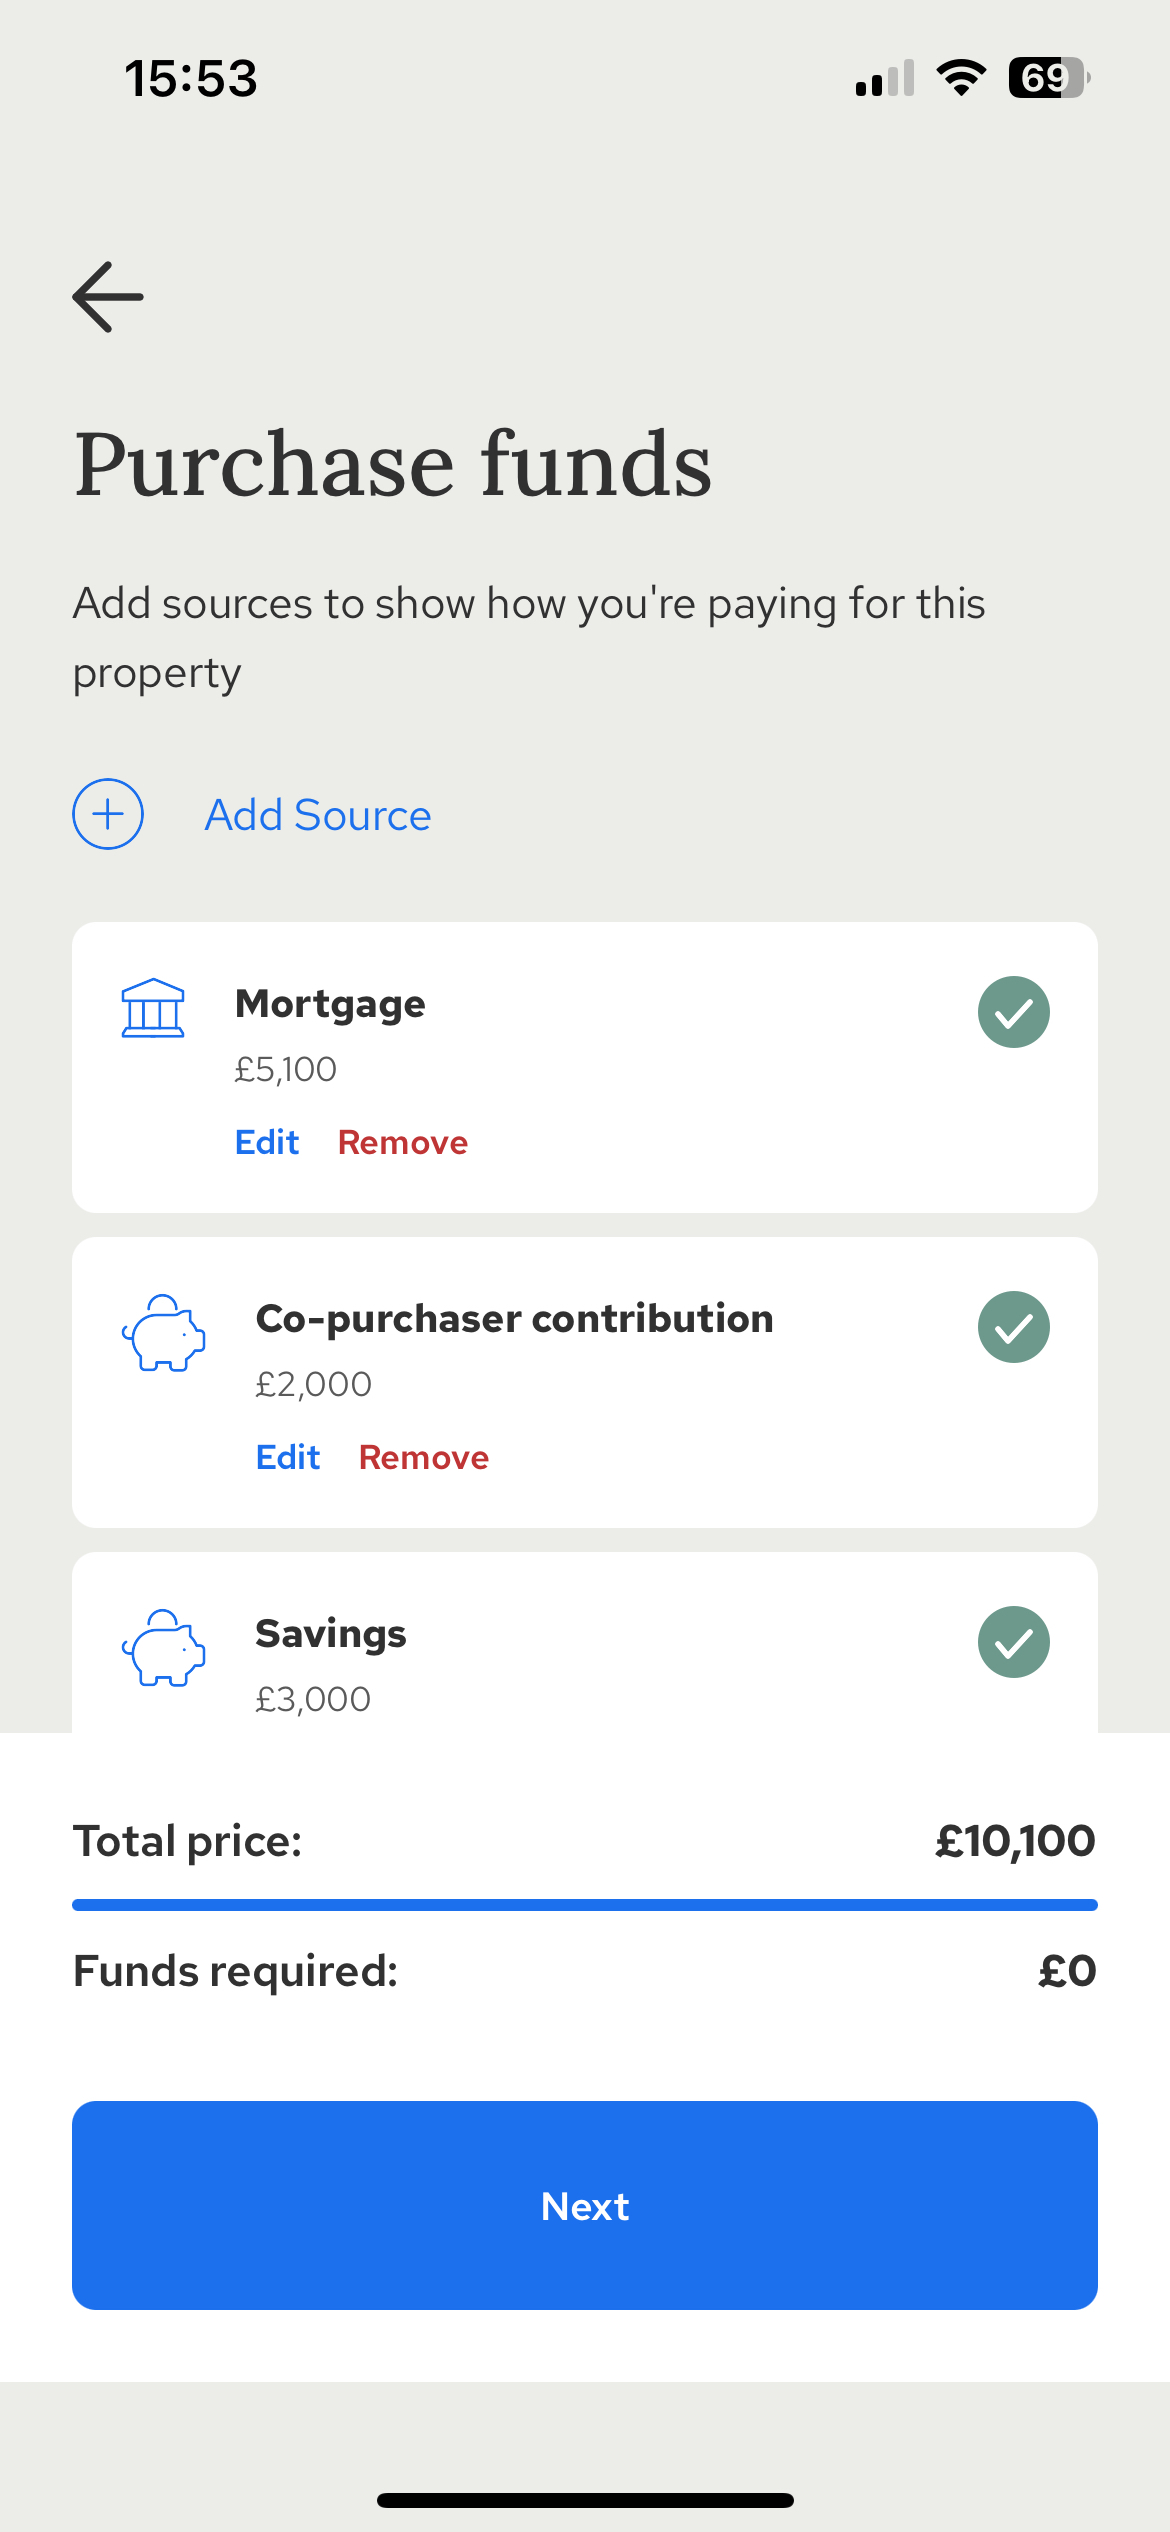Tap the Total price amount £10,100
This screenshot has width=1170, height=2532.
(1015, 1841)
